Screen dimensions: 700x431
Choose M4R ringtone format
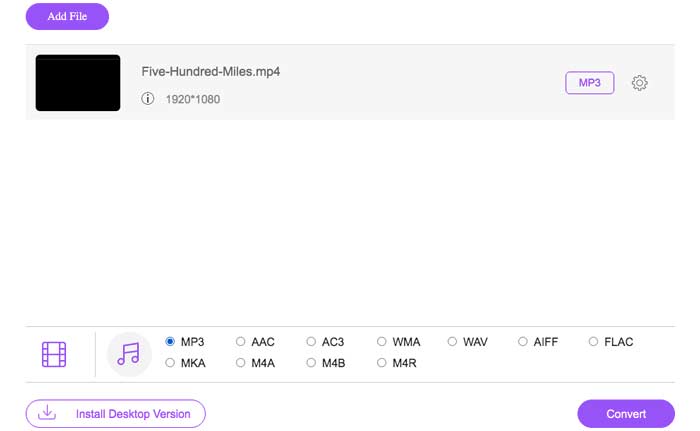tap(382, 363)
